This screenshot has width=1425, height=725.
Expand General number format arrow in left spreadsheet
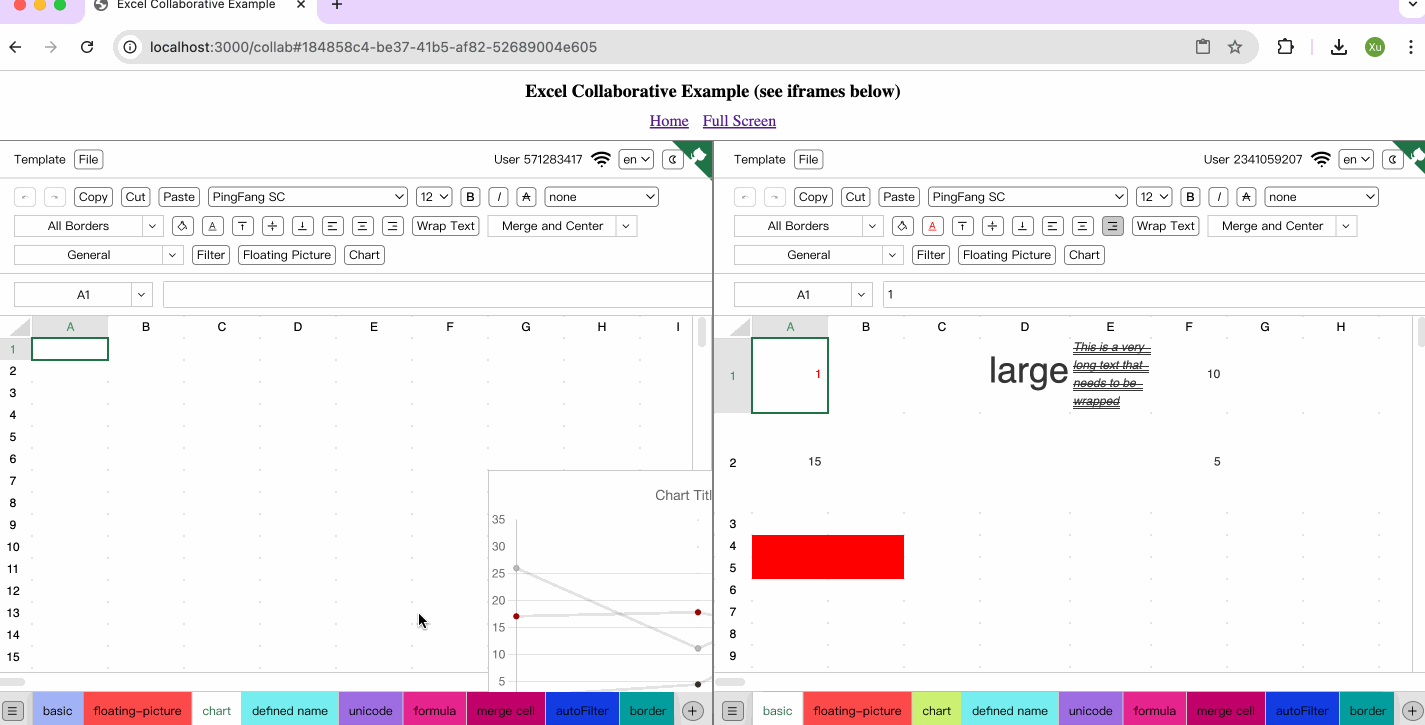173,255
